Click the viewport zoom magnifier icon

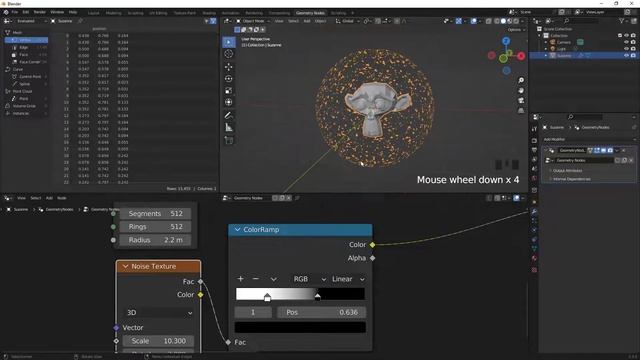pyautogui.click(x=521, y=80)
